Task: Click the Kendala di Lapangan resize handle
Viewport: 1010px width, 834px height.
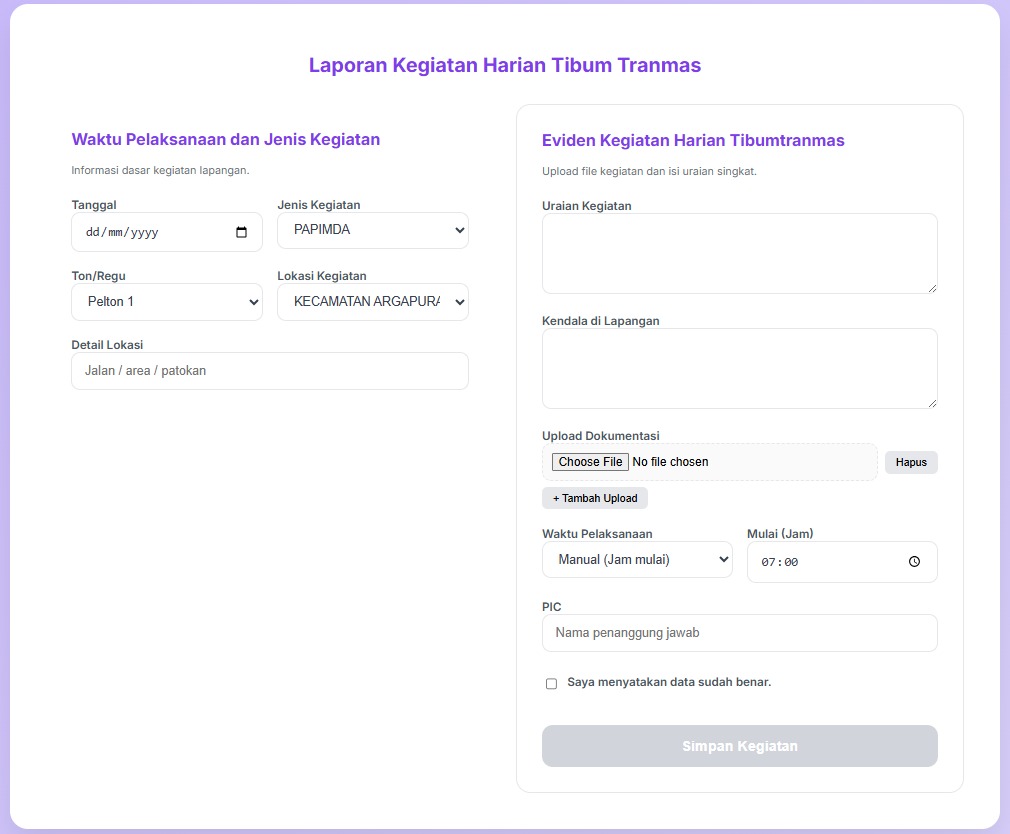Action: (x=933, y=404)
